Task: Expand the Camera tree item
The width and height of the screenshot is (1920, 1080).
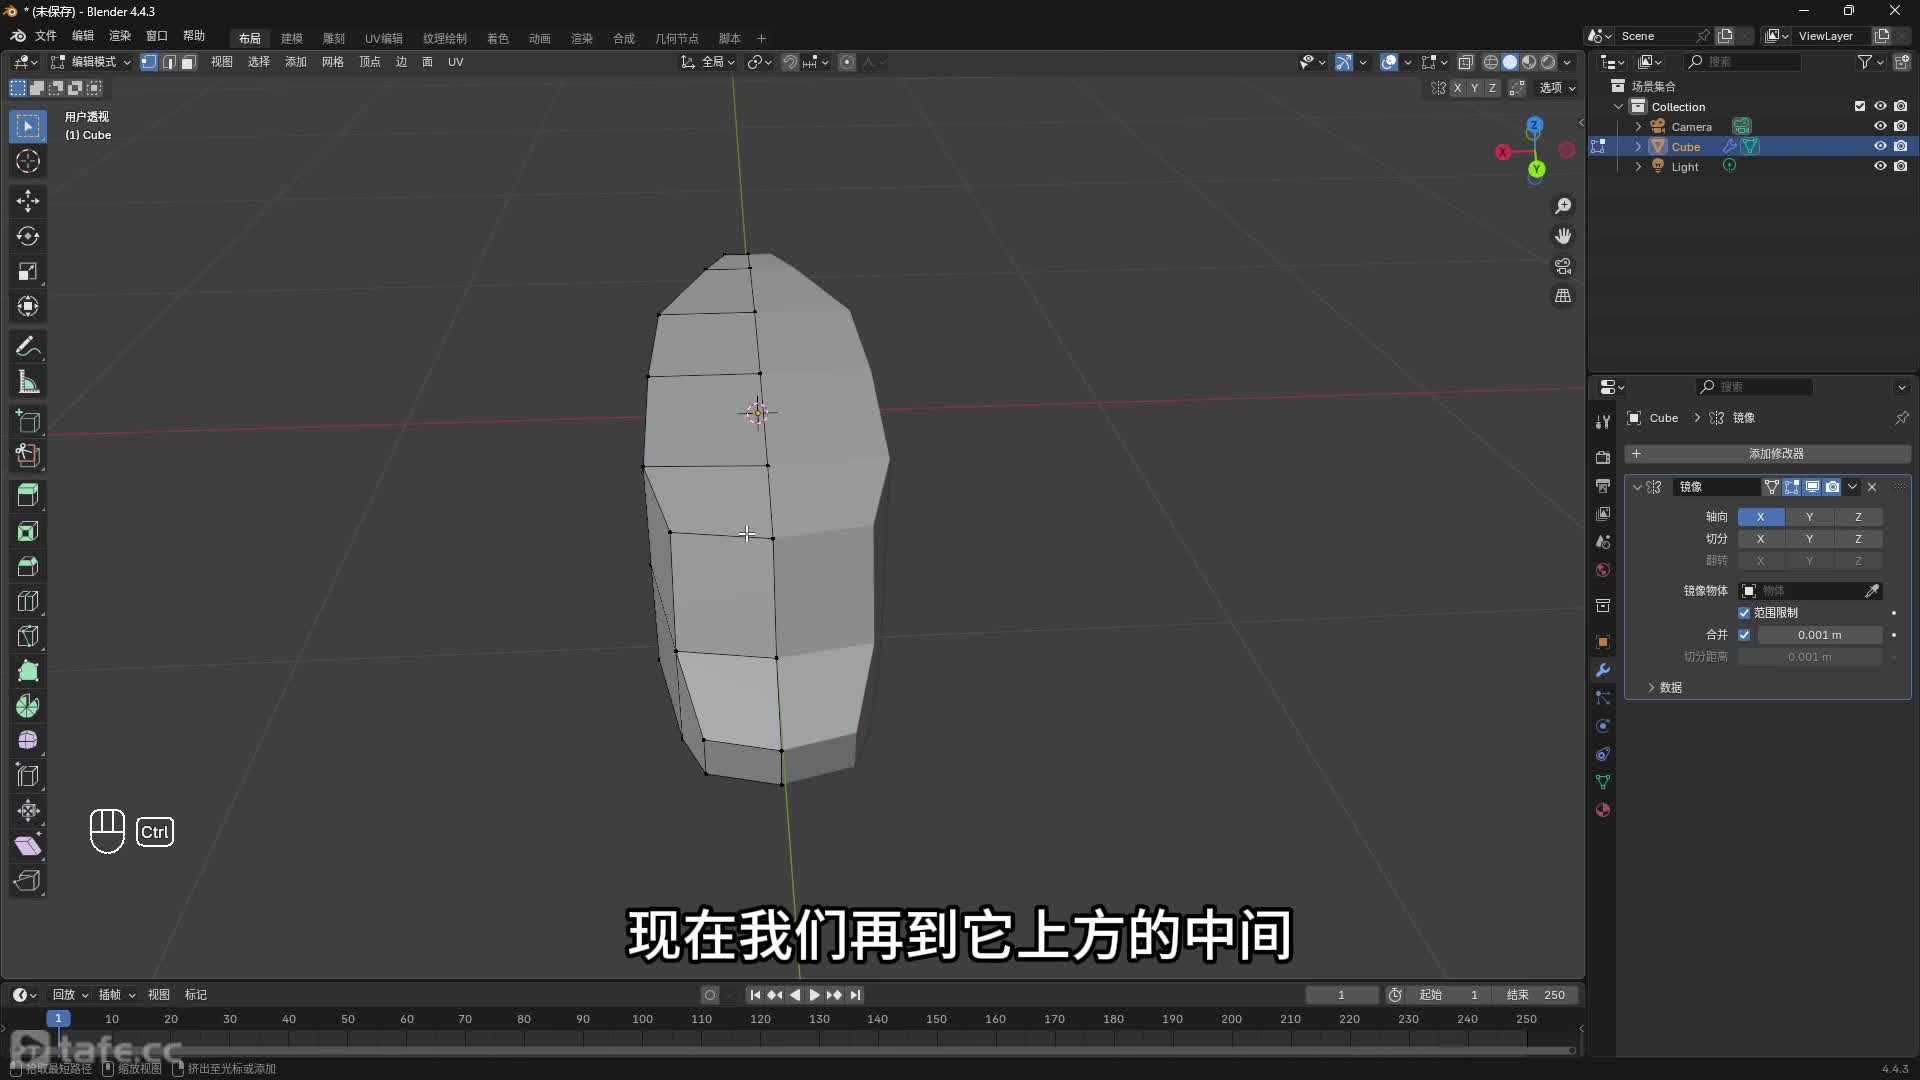Action: pyautogui.click(x=1638, y=127)
